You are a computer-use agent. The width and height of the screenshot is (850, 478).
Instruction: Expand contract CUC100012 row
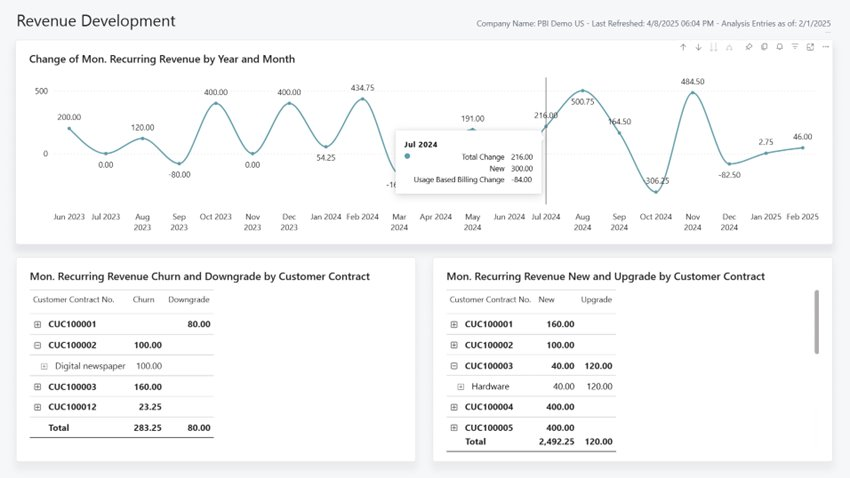(x=37, y=407)
